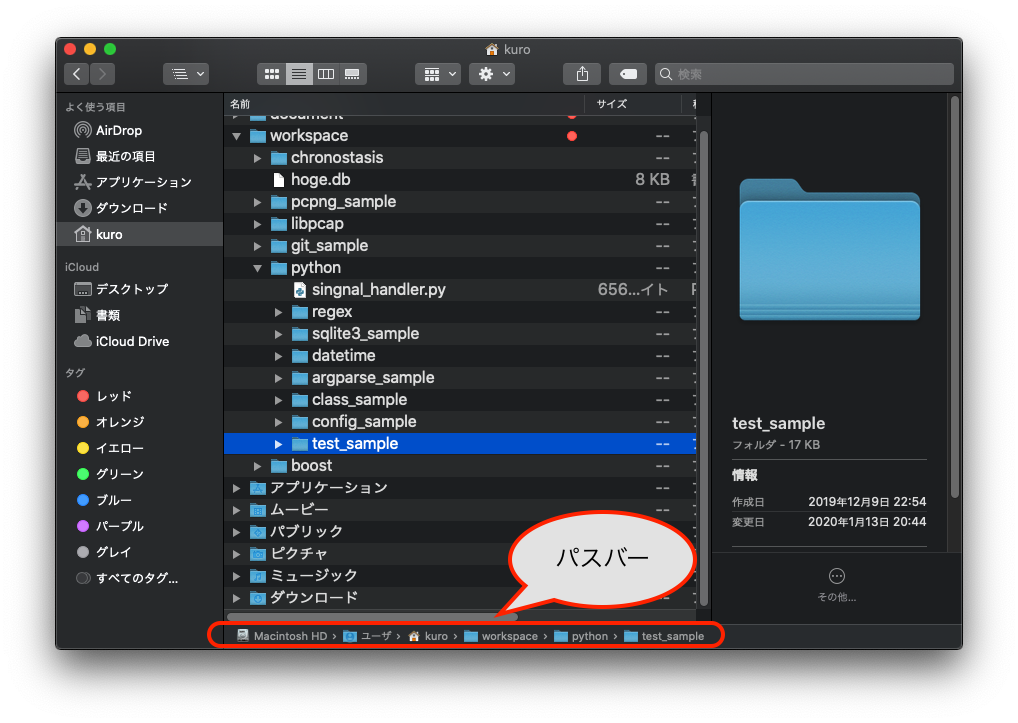The width and height of the screenshot is (1018, 723).
Task: Select the パブリック folder row
Action: 460,532
